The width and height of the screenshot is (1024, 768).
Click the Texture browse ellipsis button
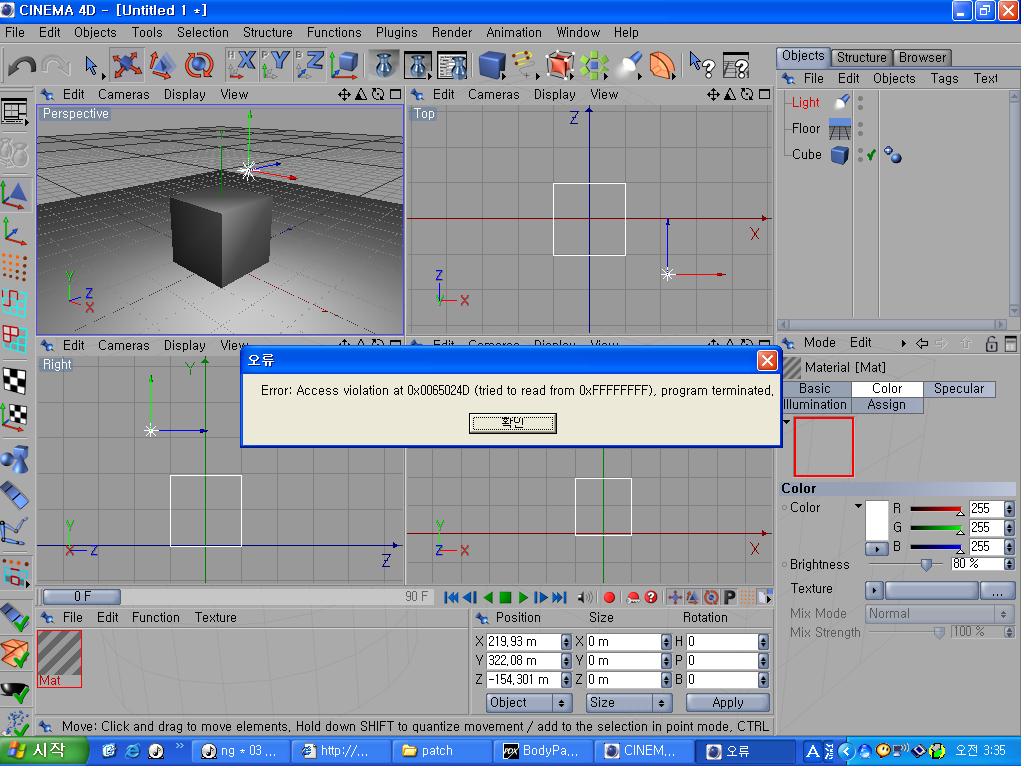[997, 591]
